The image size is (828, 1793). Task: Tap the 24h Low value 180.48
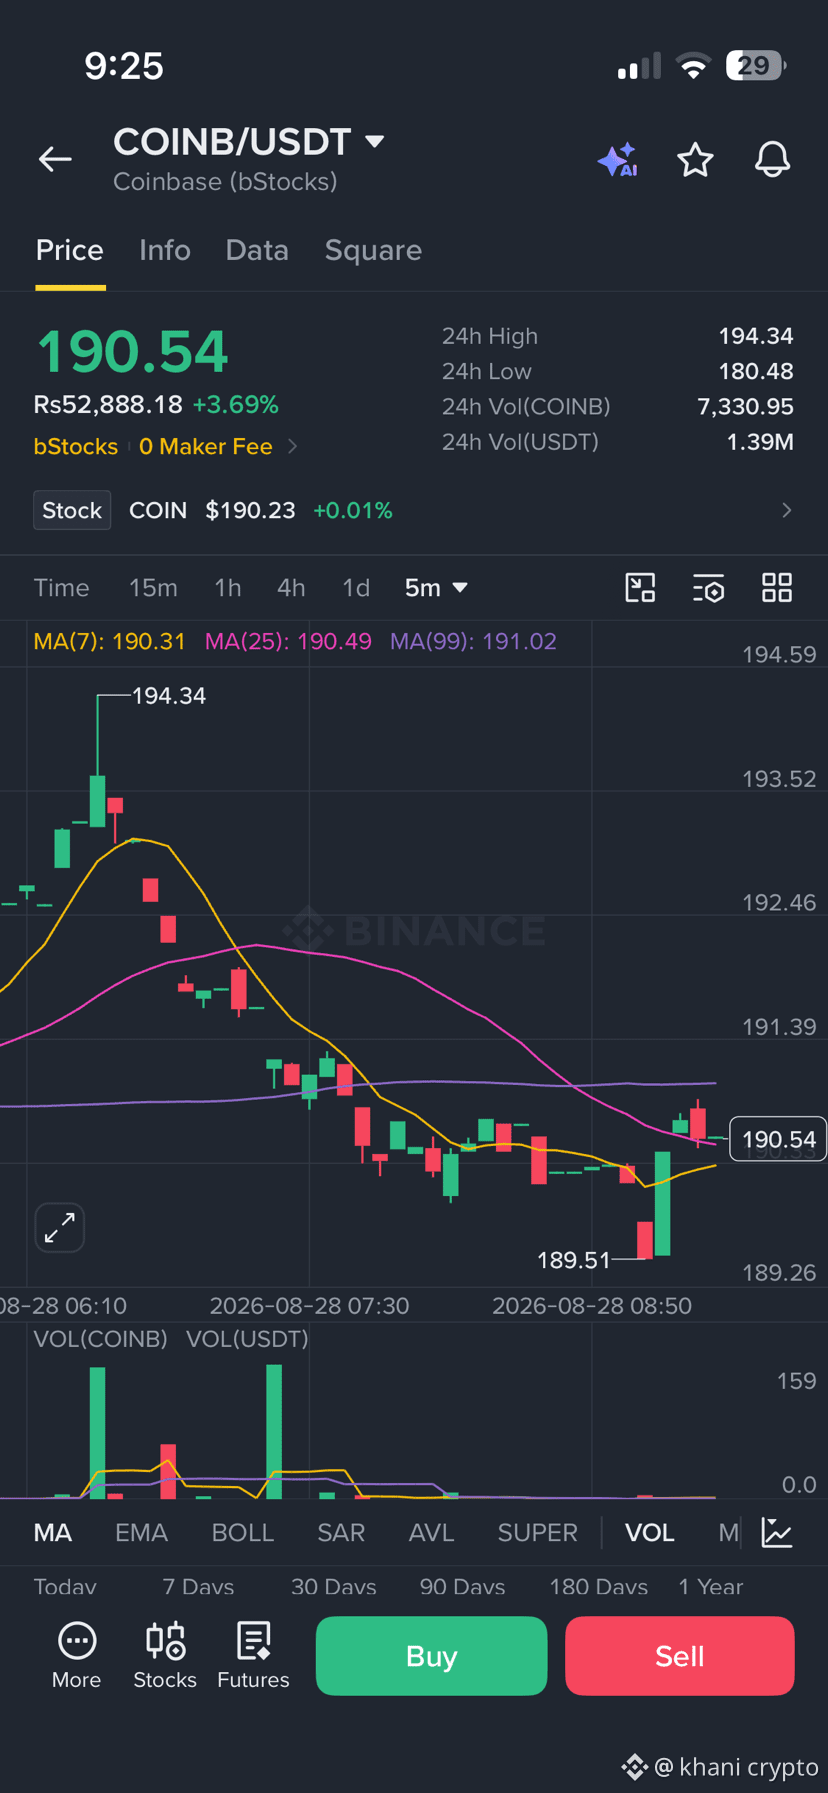(756, 371)
